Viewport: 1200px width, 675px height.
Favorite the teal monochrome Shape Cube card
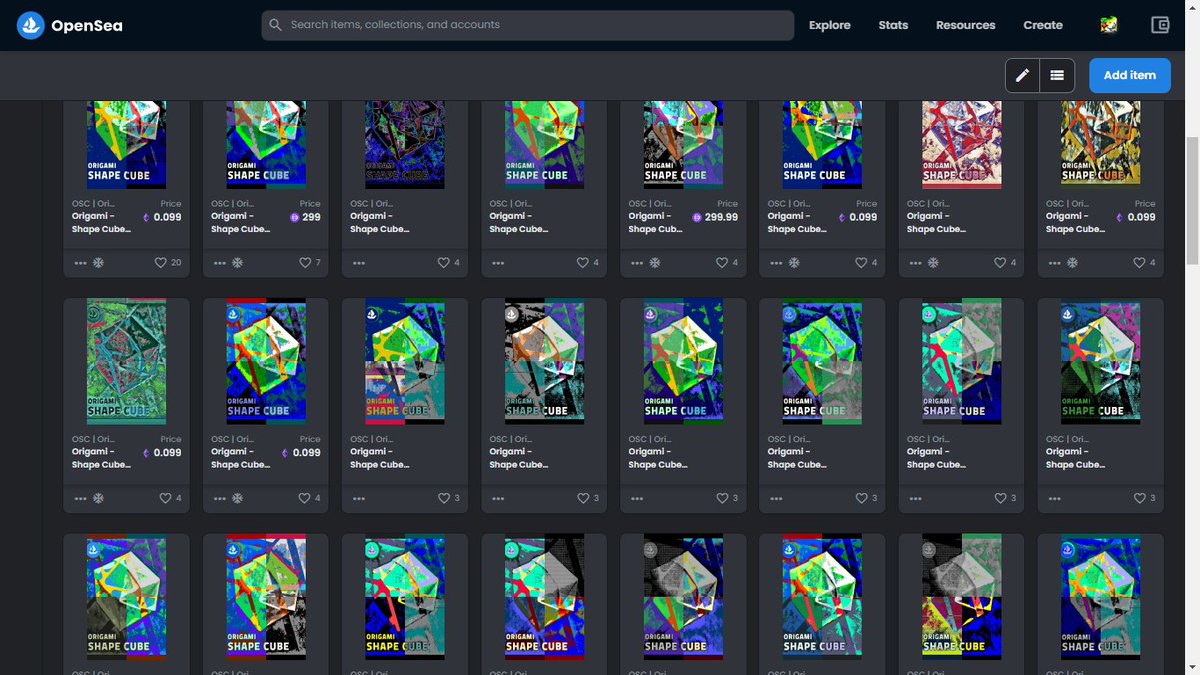(x=165, y=498)
